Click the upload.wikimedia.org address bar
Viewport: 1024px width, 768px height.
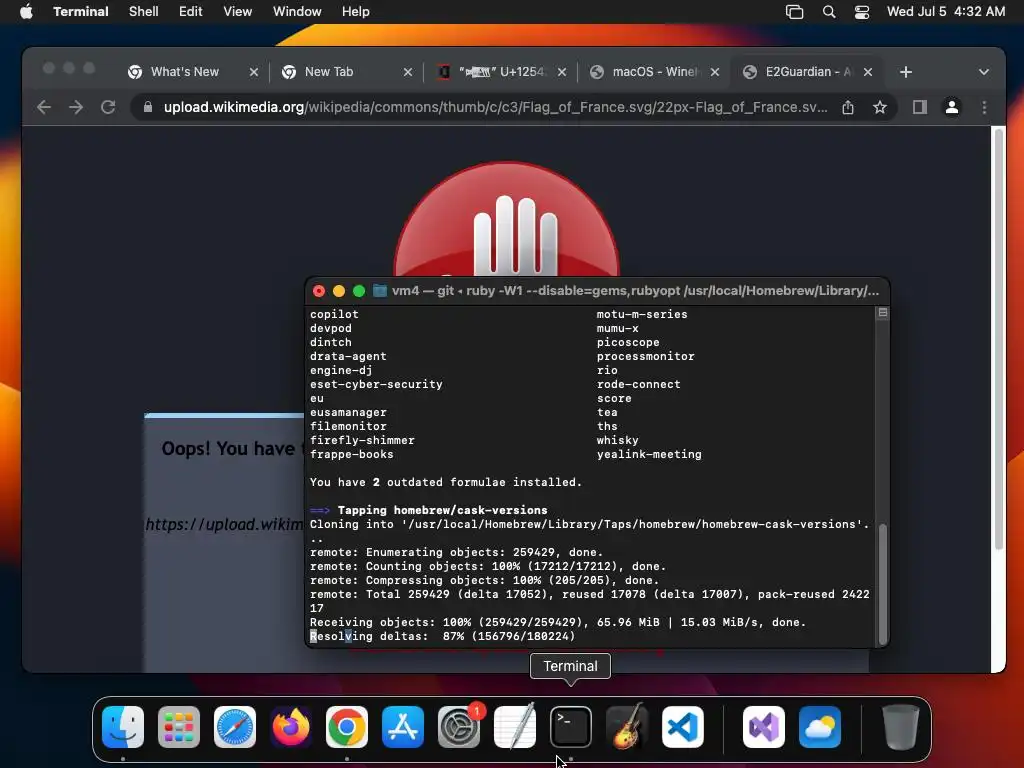(495, 107)
